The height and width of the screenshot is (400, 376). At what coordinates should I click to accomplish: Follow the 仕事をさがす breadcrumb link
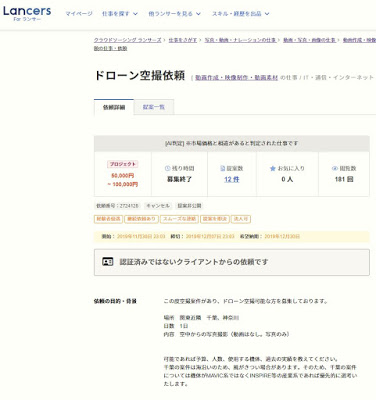(x=182, y=40)
